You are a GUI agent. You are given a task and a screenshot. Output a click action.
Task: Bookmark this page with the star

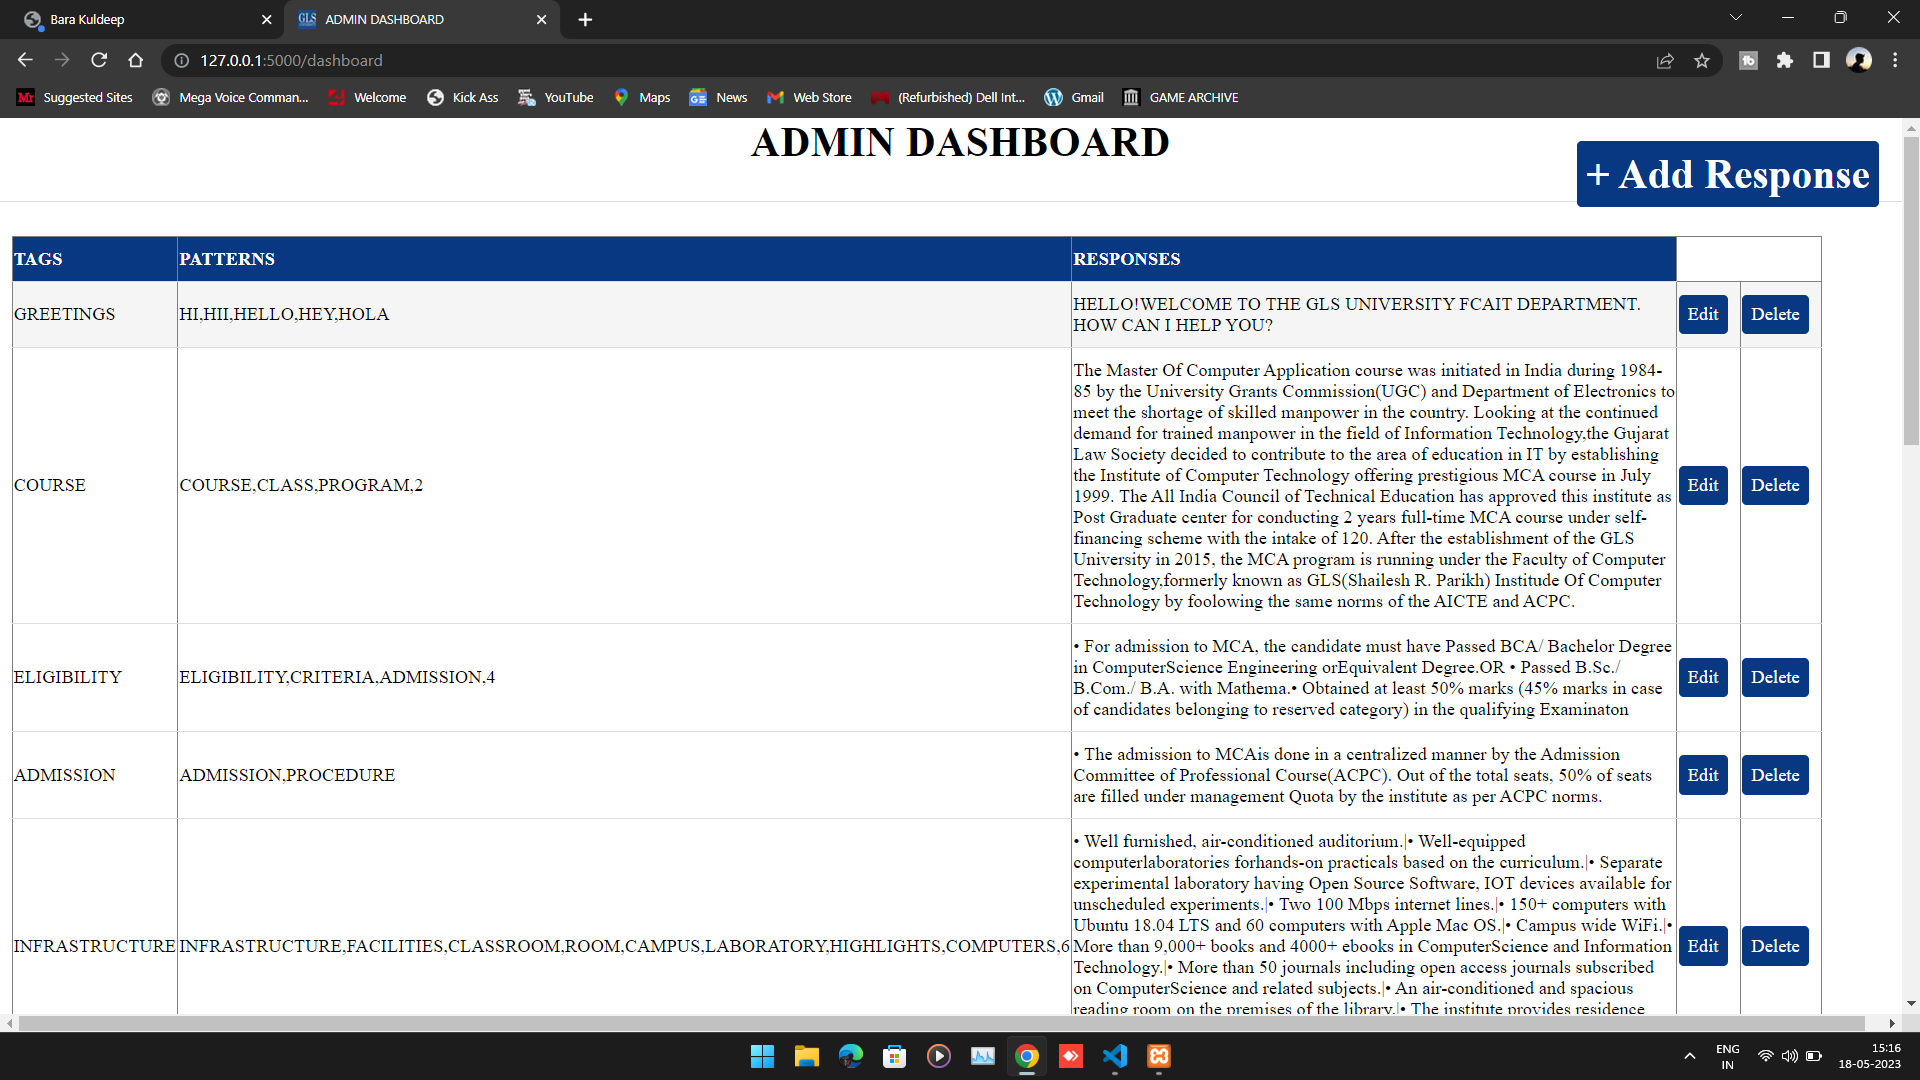(1702, 61)
